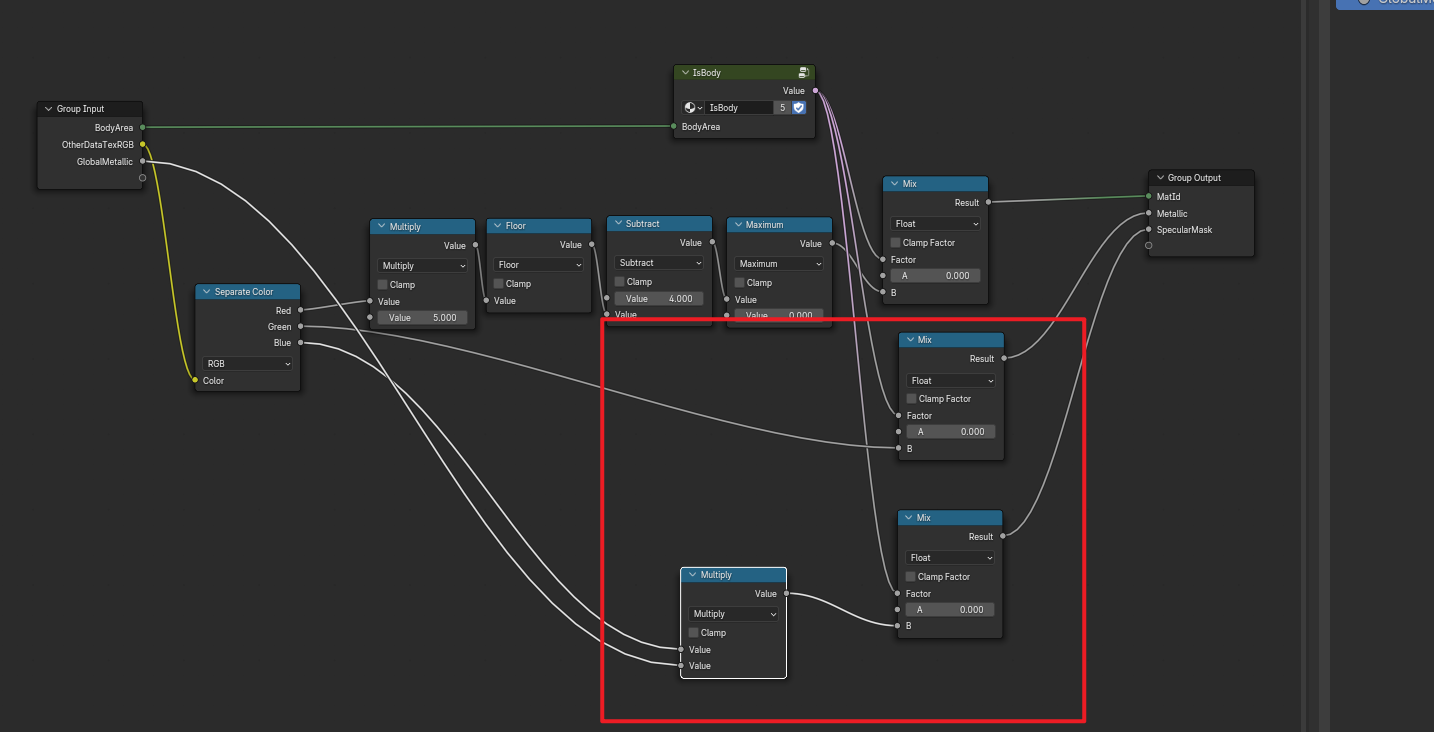Click the yellow Color input socket on Separate Color
This screenshot has width=1434, height=732.
(195, 380)
